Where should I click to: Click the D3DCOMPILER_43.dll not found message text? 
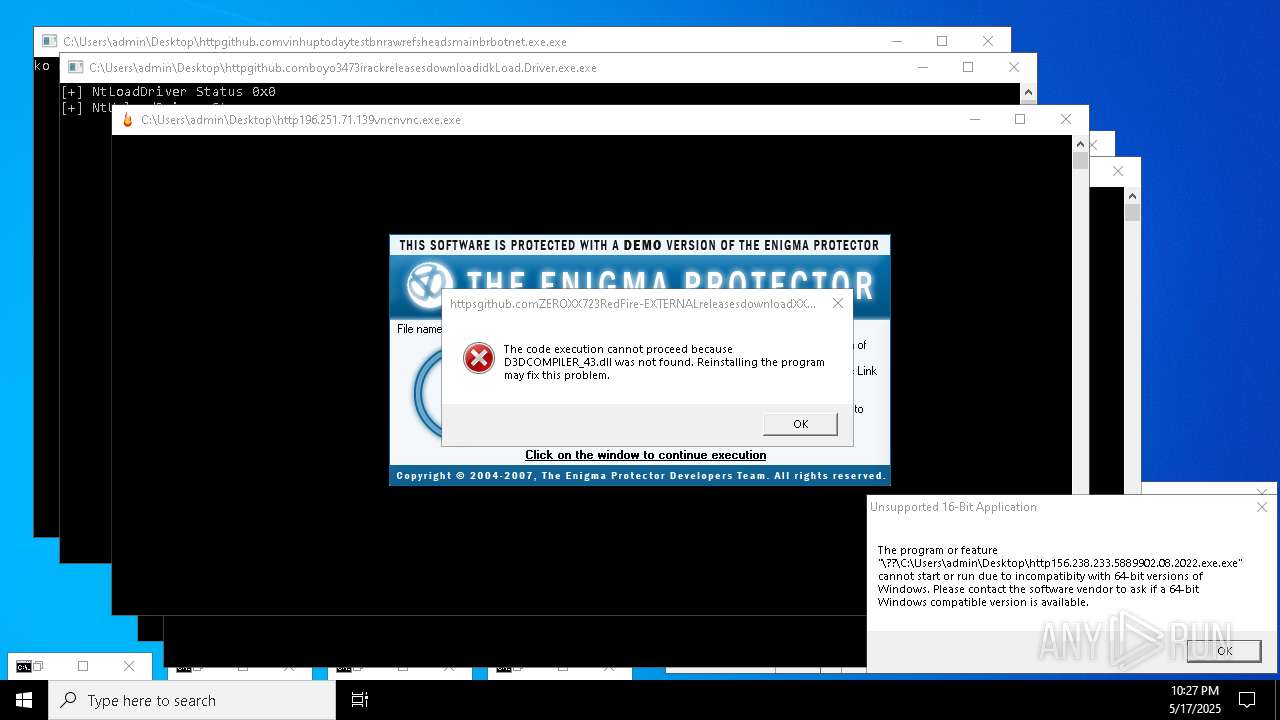click(664, 362)
